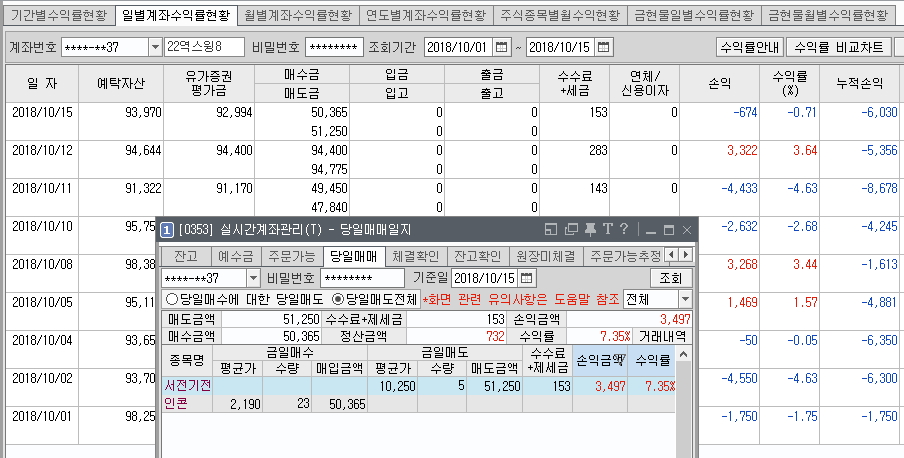904x458 pixels.
Task: Click 수익률 column header in popup table
Action: (652, 361)
